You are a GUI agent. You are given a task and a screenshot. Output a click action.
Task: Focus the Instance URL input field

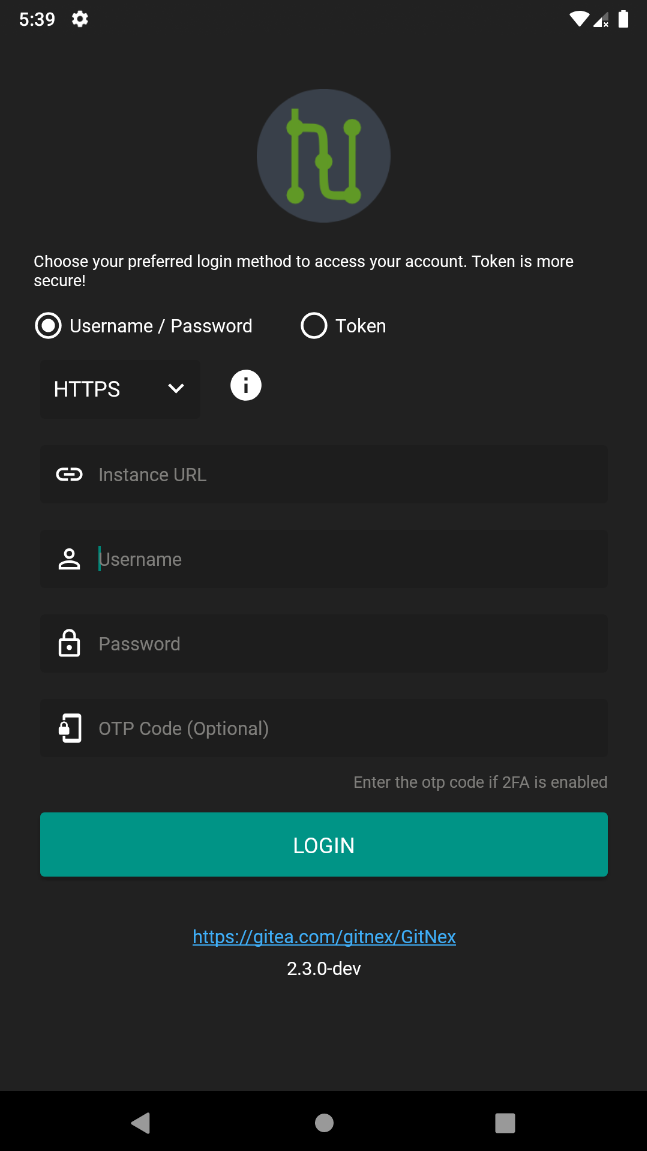point(340,474)
